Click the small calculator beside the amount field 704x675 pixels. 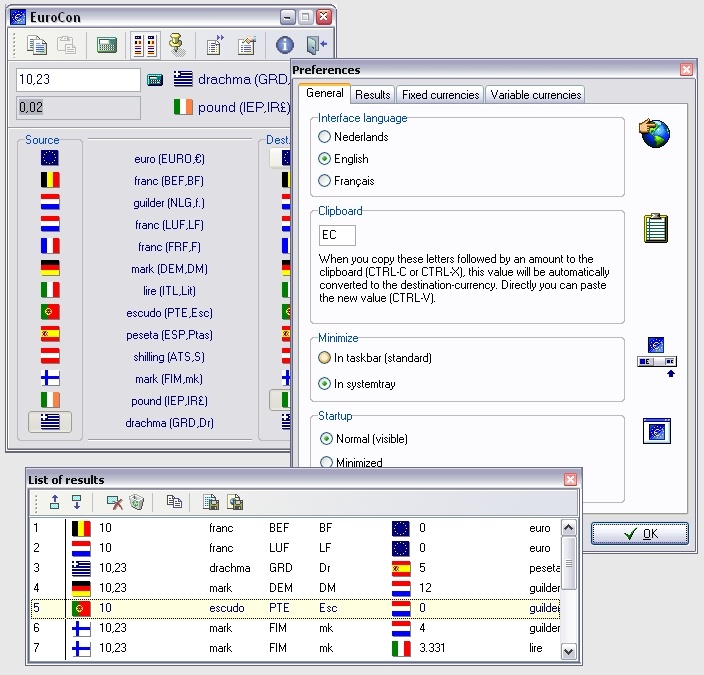pyautogui.click(x=155, y=80)
